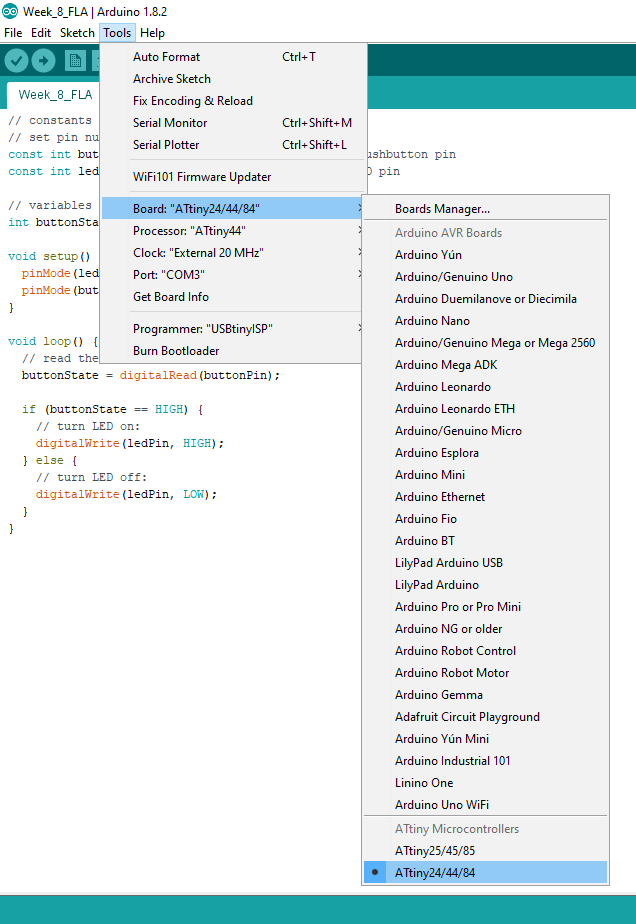Click the Arduino logo in title bar
The image size is (636, 924).
pos(10,11)
